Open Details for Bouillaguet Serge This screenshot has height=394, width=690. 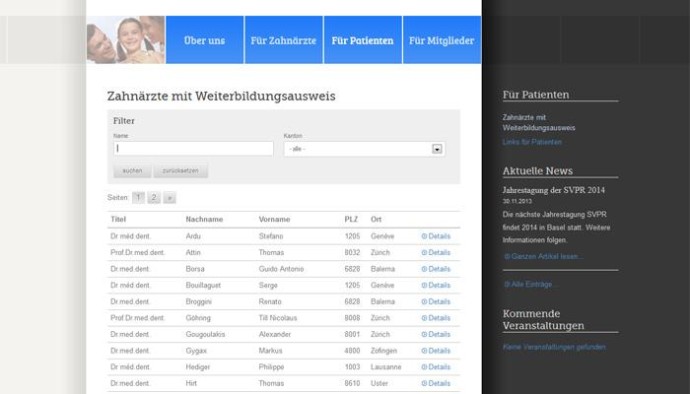tap(436, 285)
